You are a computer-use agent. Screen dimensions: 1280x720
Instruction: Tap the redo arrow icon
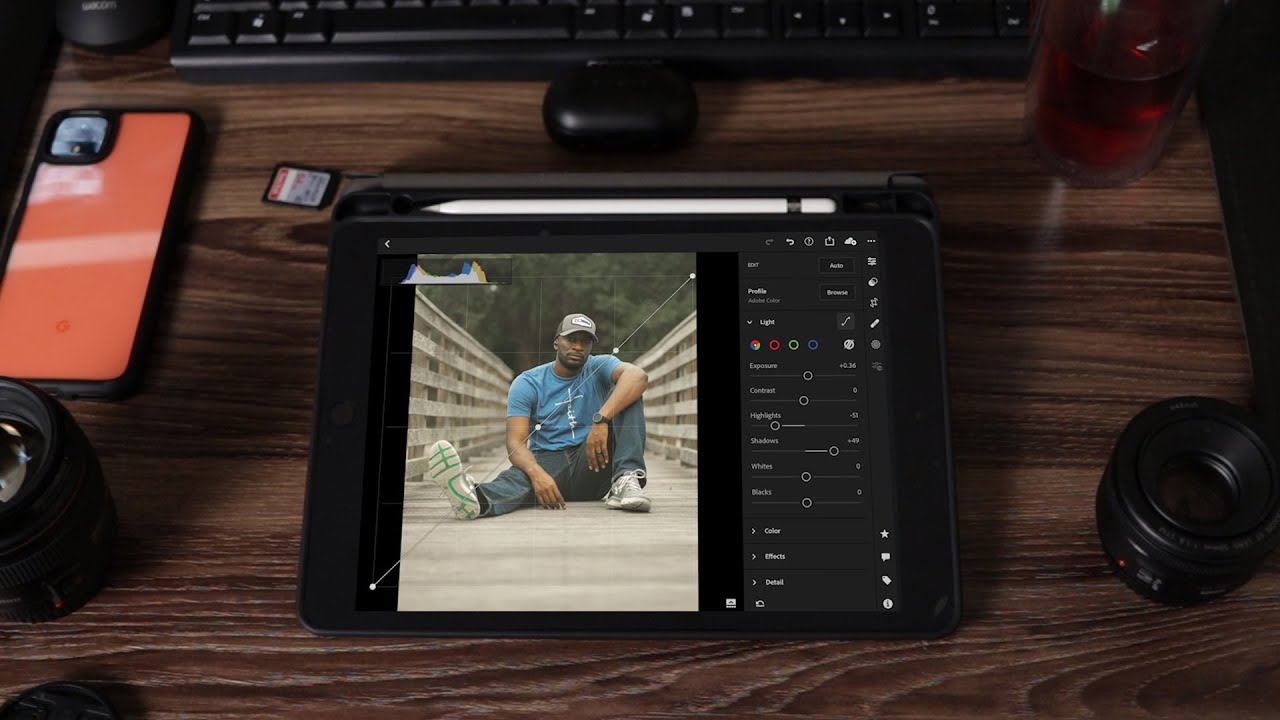click(769, 242)
